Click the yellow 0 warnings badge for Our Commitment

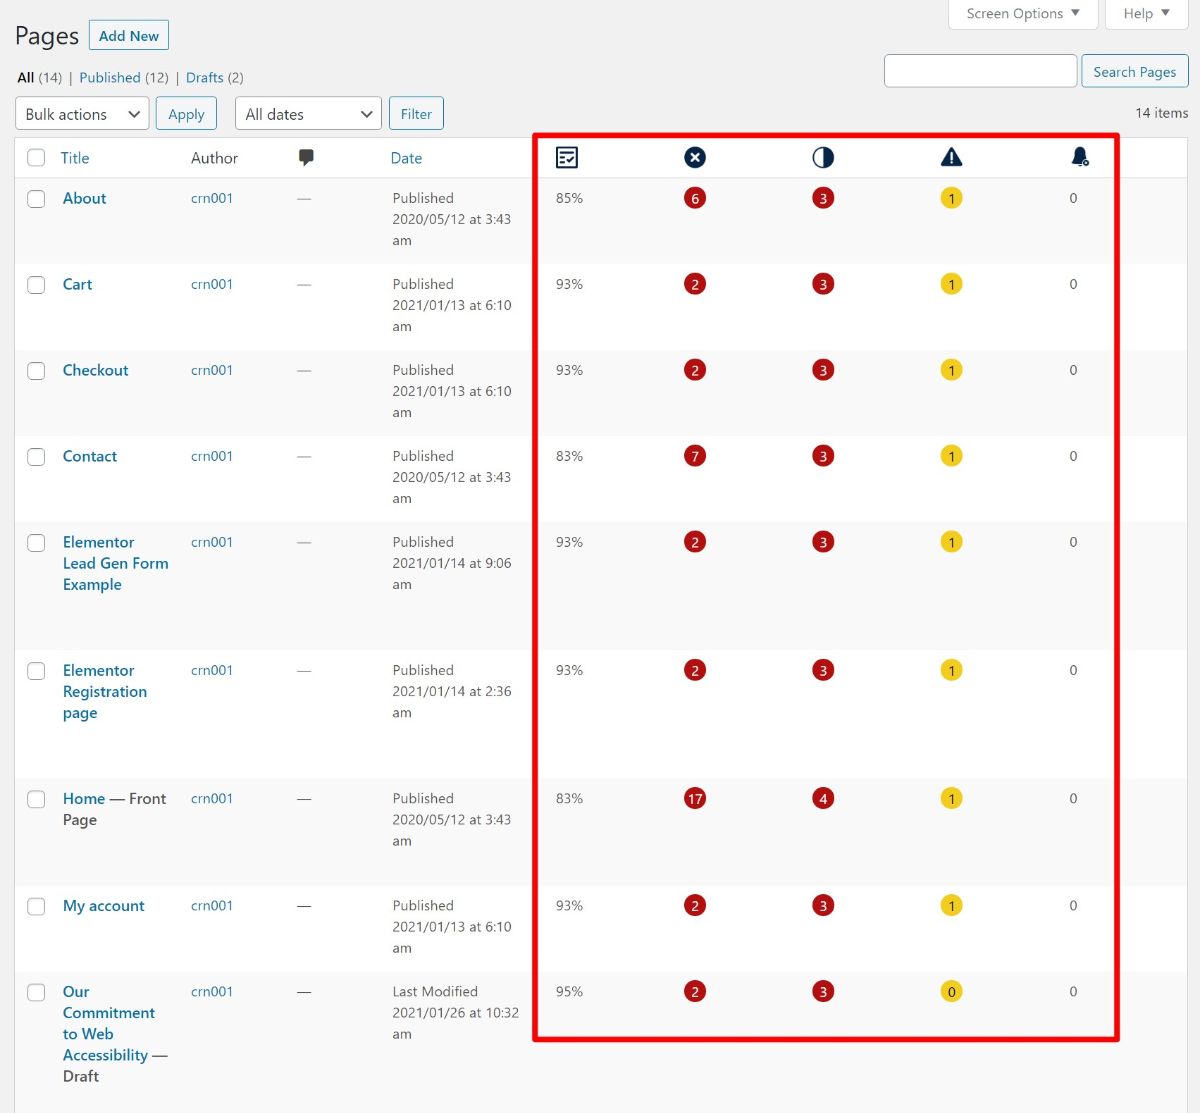(x=951, y=992)
